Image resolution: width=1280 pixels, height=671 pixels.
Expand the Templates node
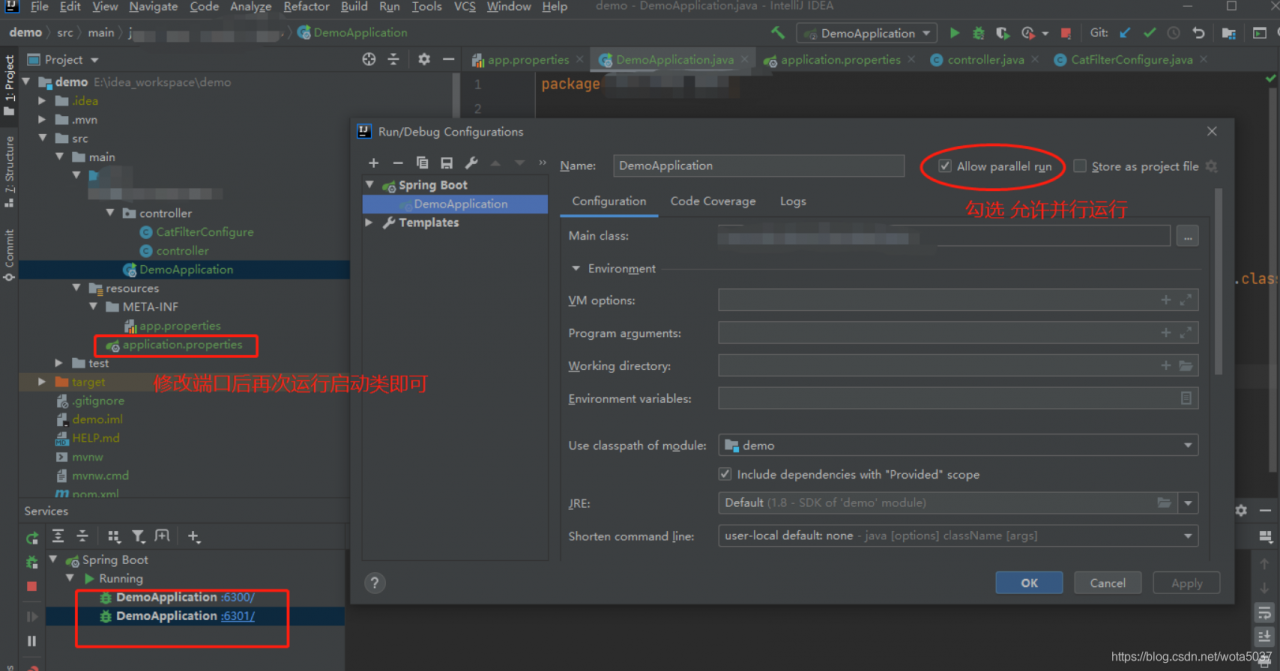[370, 223]
